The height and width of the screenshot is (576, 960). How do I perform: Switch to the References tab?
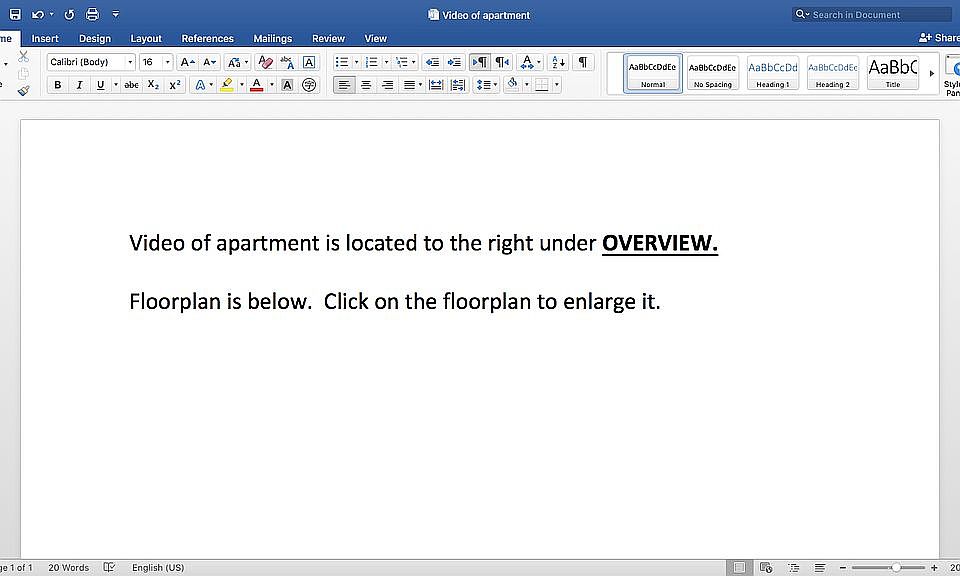point(208,38)
